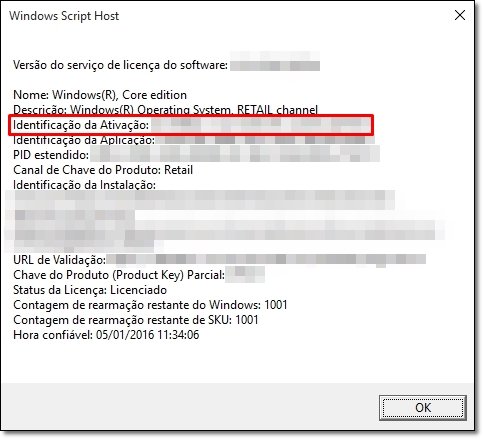Click the Windows Script Host title text

click(x=64, y=16)
